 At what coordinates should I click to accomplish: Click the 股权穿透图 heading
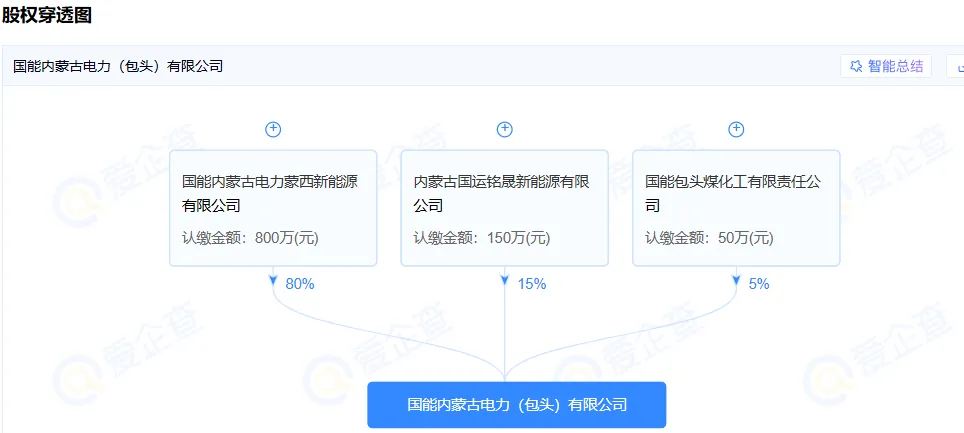click(x=46, y=15)
